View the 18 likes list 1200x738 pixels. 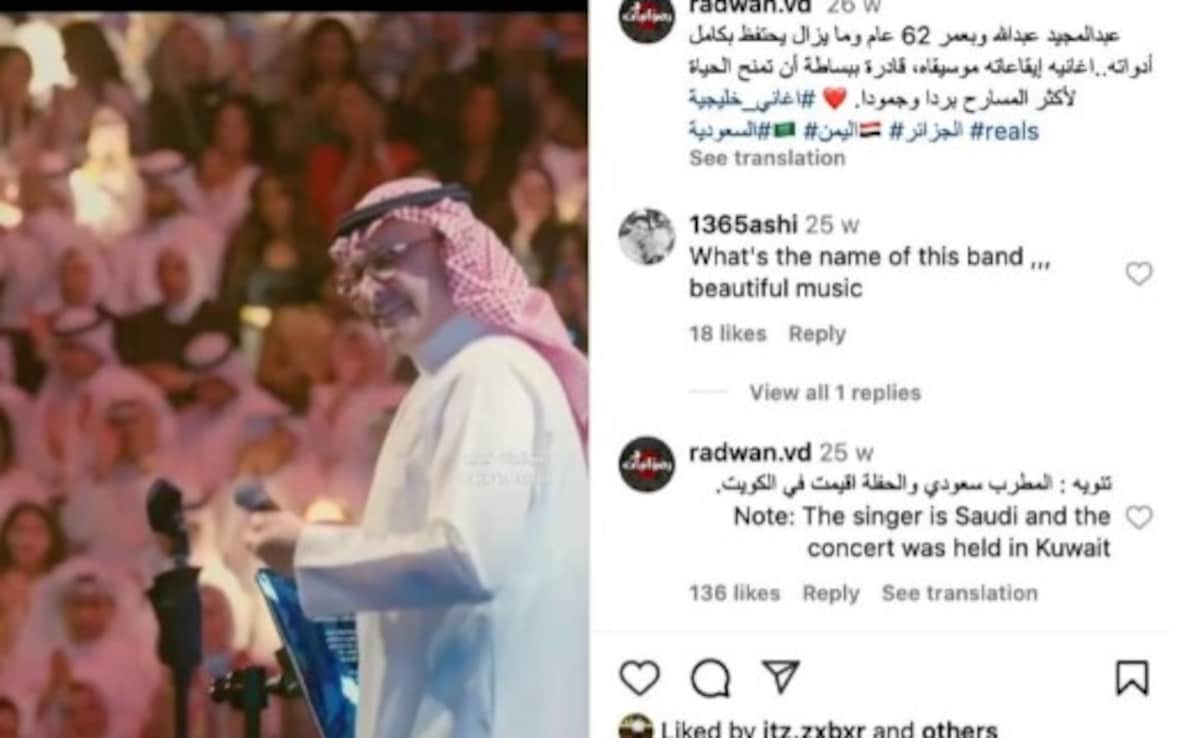point(727,334)
